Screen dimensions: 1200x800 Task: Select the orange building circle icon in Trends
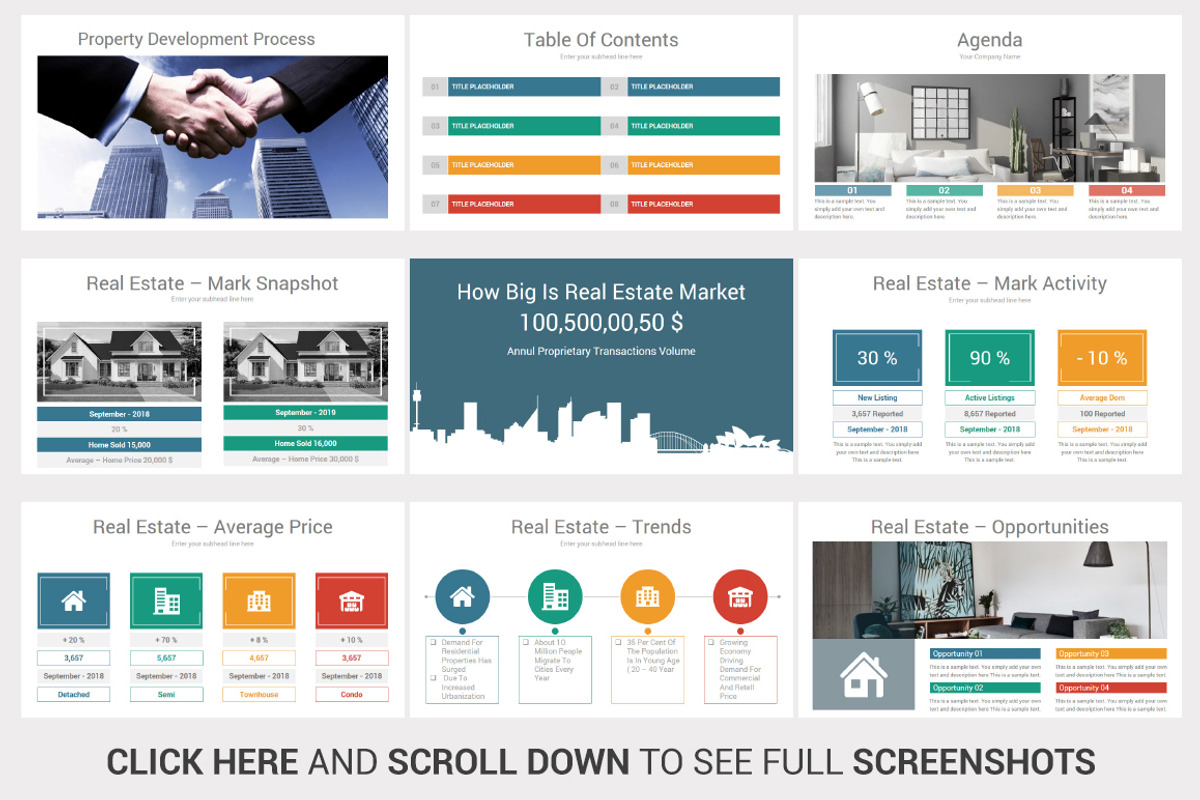(647, 597)
